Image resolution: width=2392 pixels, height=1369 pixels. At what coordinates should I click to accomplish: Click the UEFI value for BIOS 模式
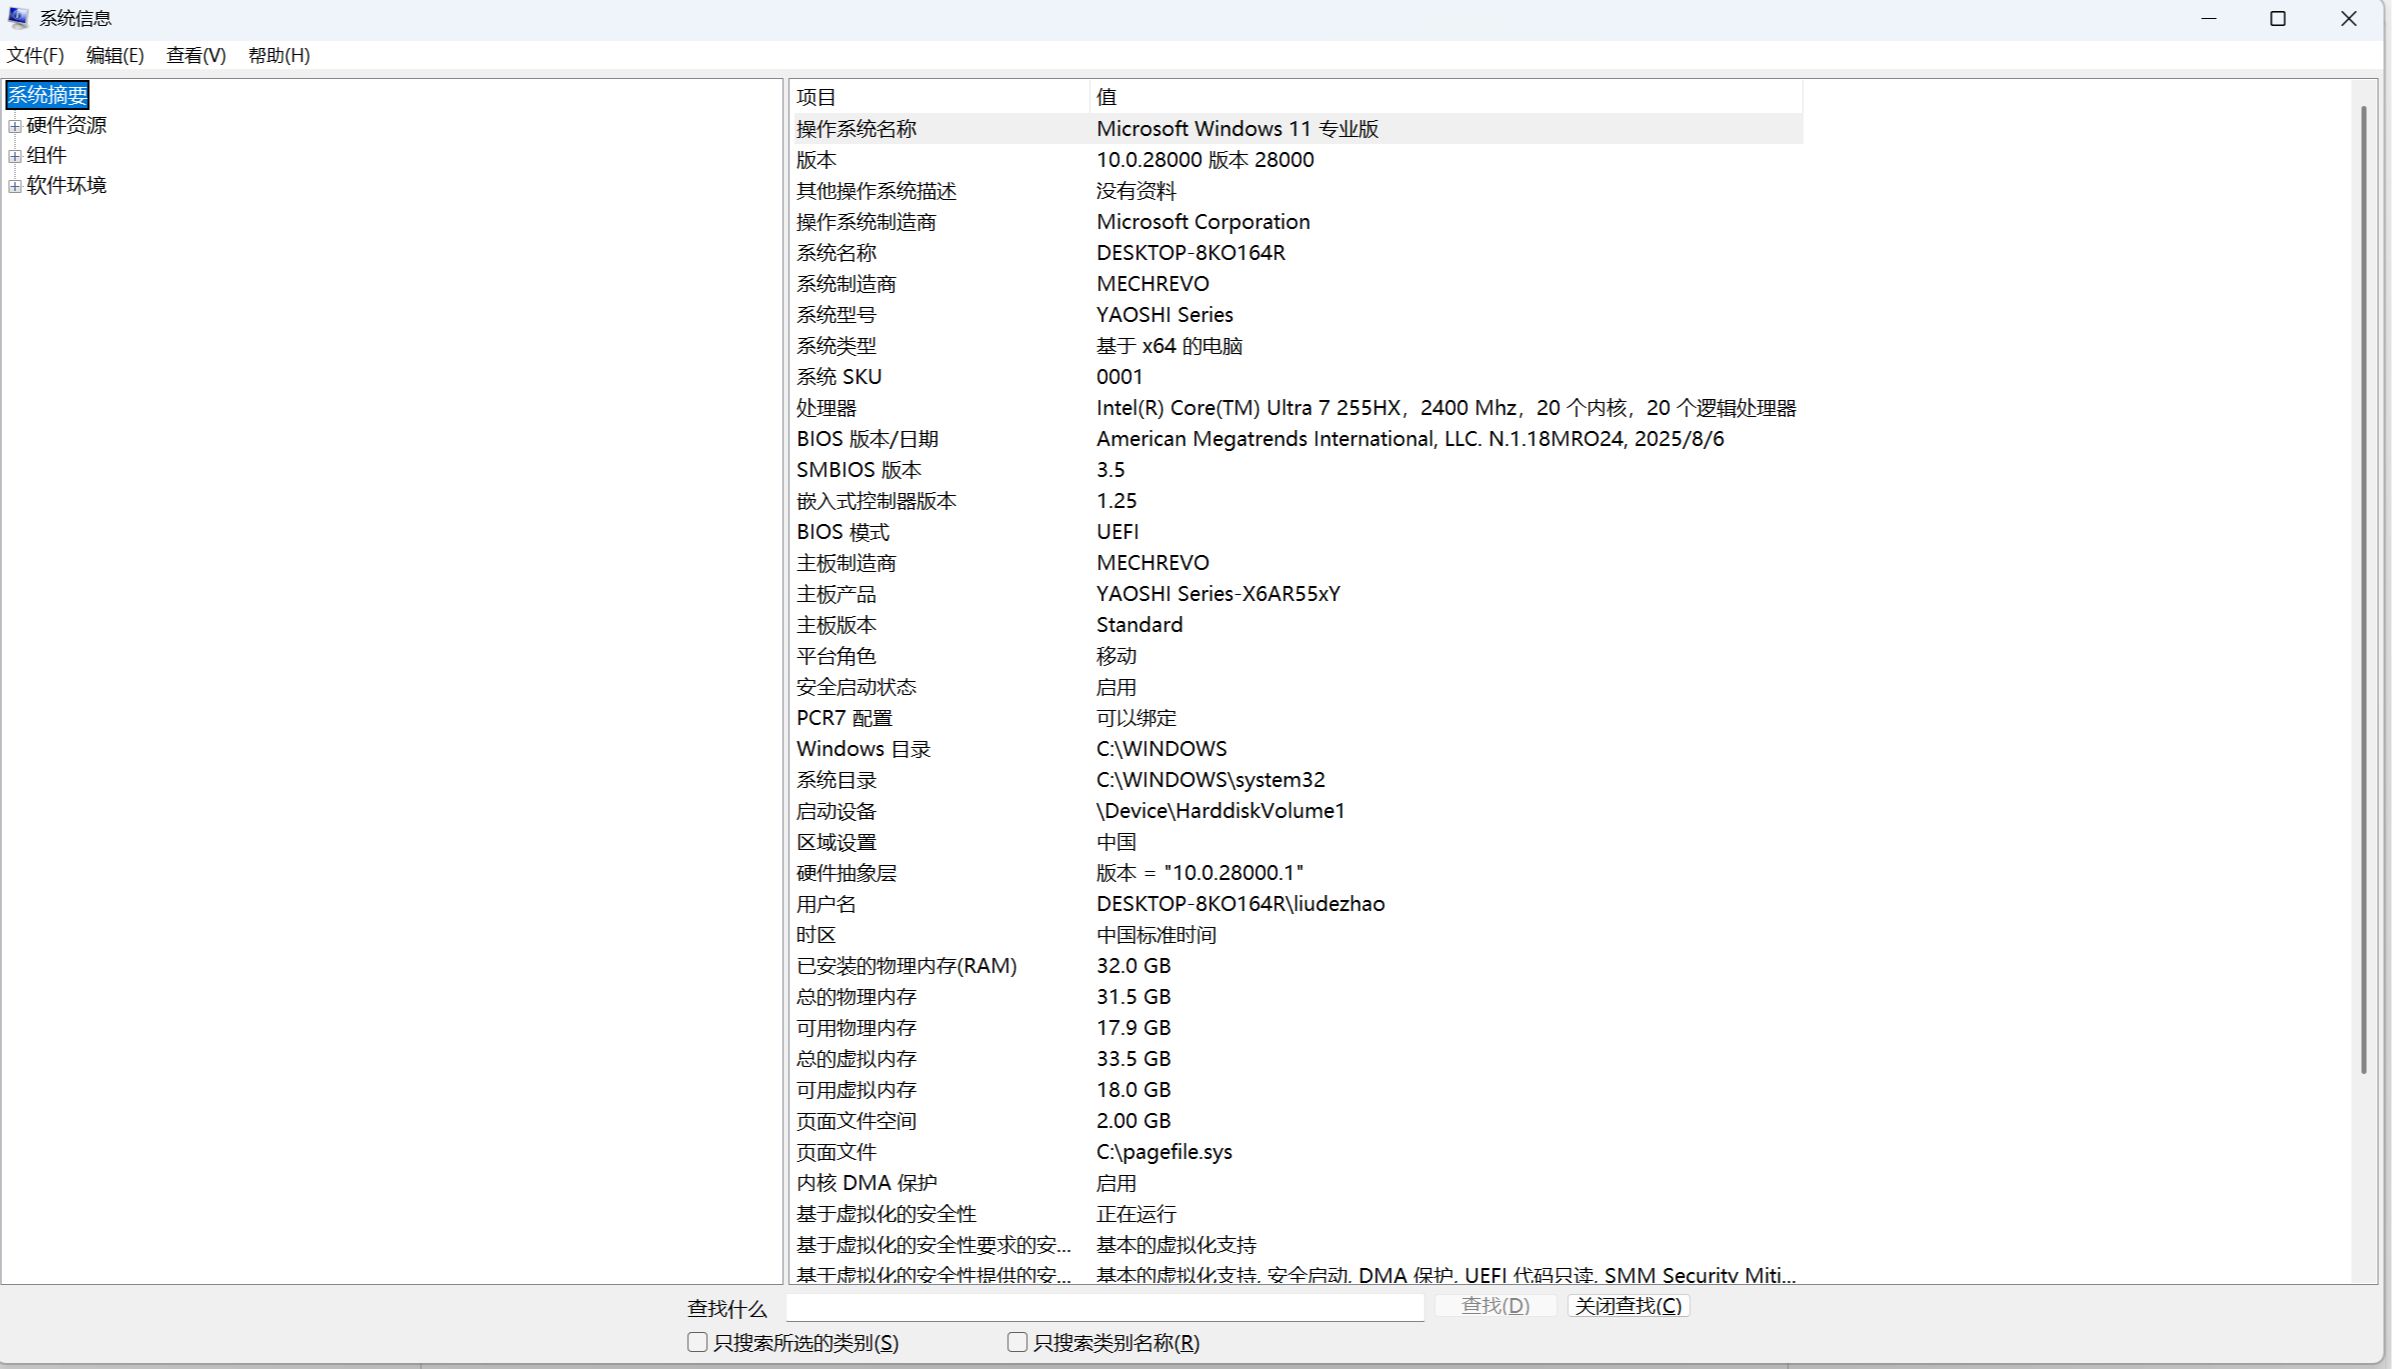tap(1118, 532)
